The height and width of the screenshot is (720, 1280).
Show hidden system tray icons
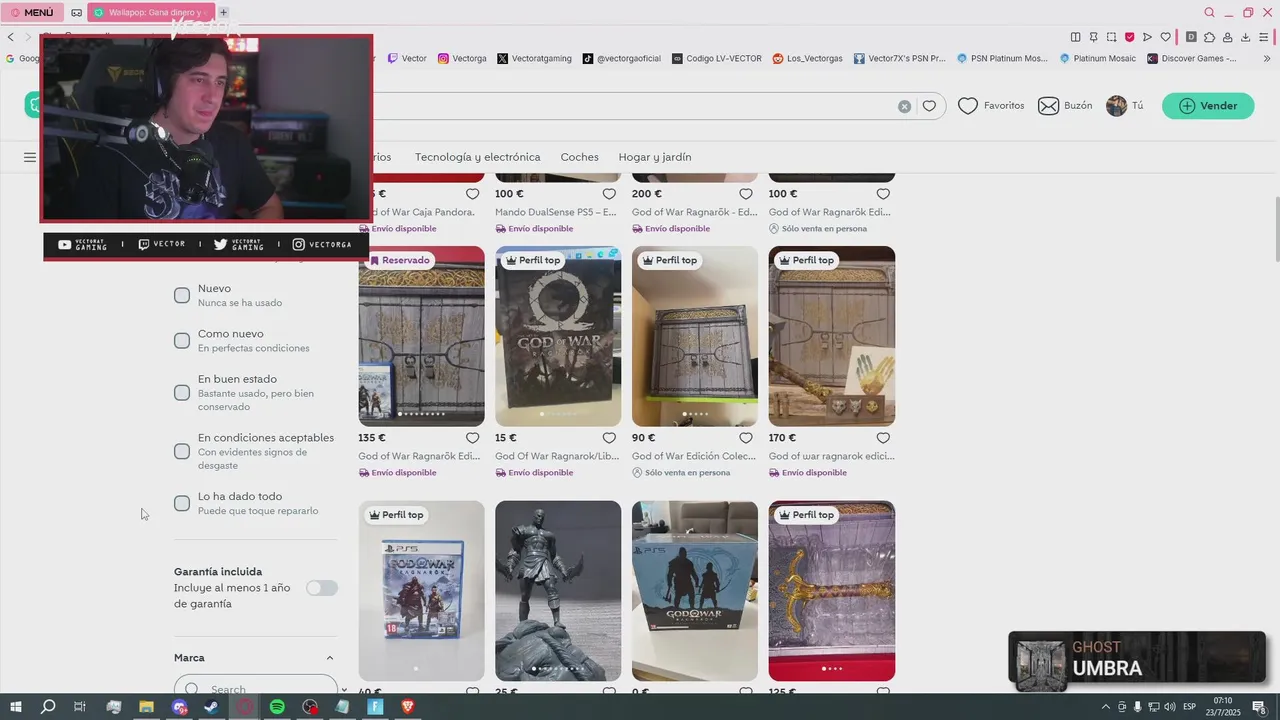tap(1107, 707)
